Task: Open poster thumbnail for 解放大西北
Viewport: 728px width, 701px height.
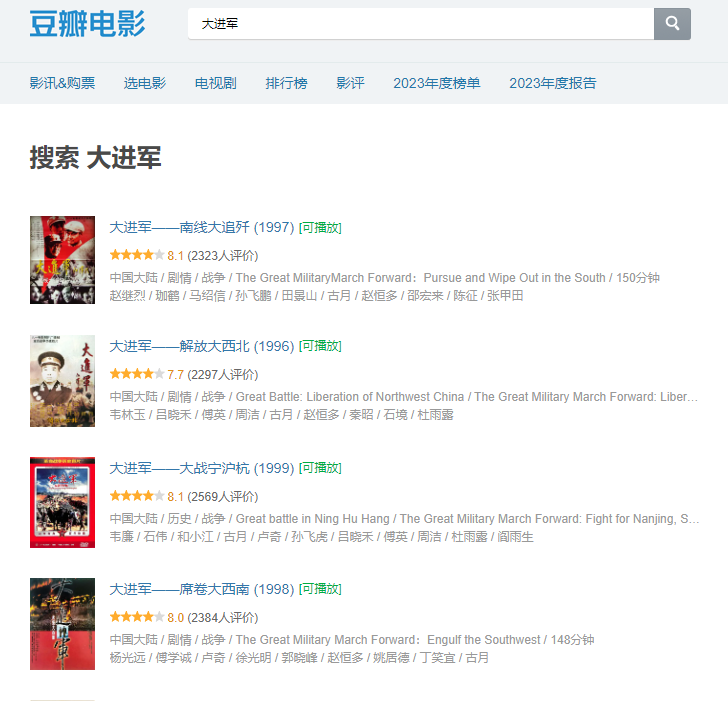Action: (62, 381)
